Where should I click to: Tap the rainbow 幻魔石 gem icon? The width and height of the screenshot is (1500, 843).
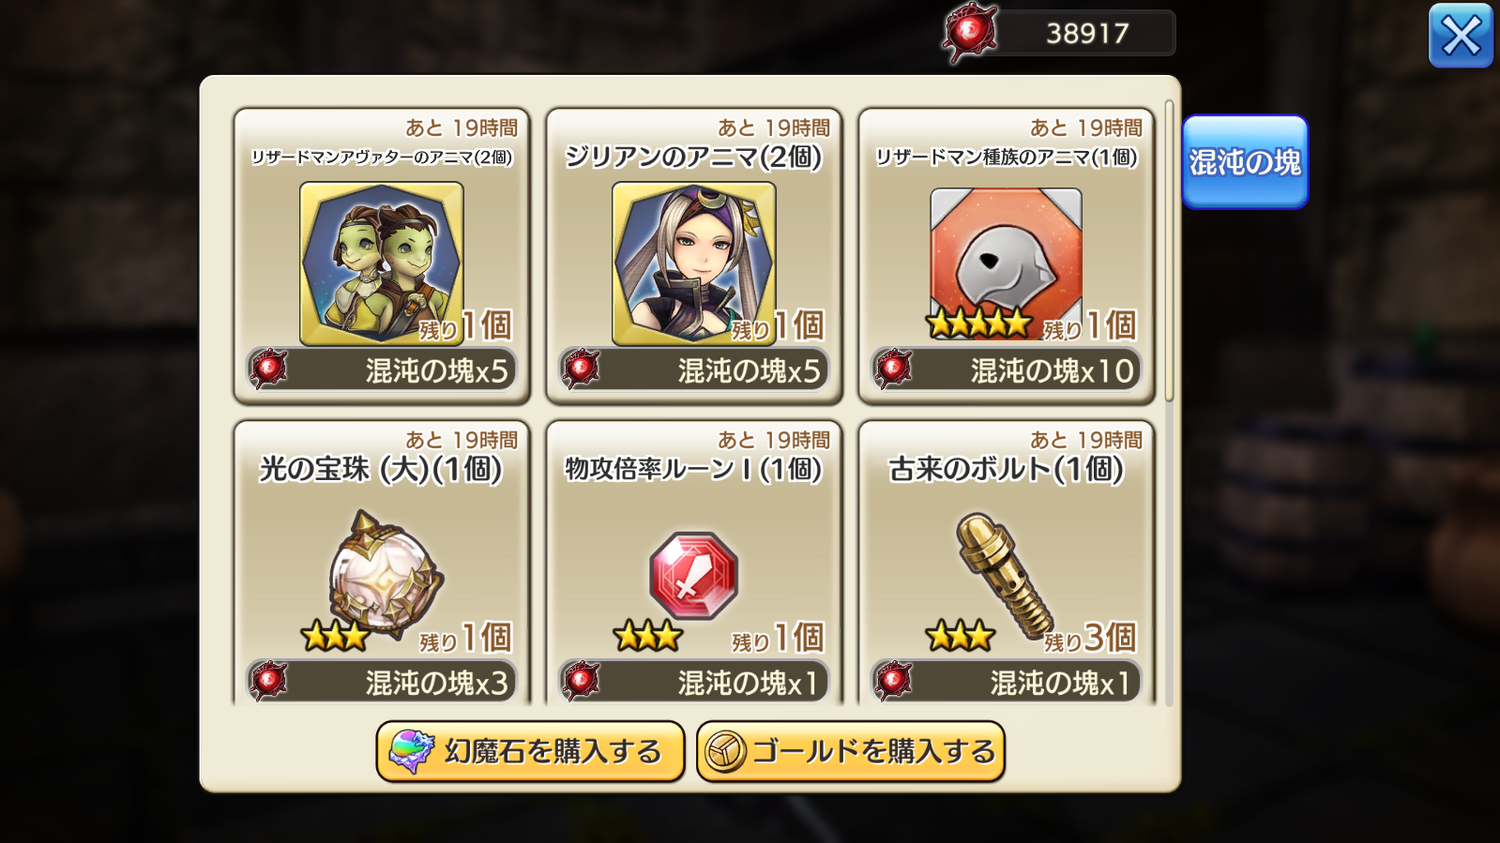(411, 752)
